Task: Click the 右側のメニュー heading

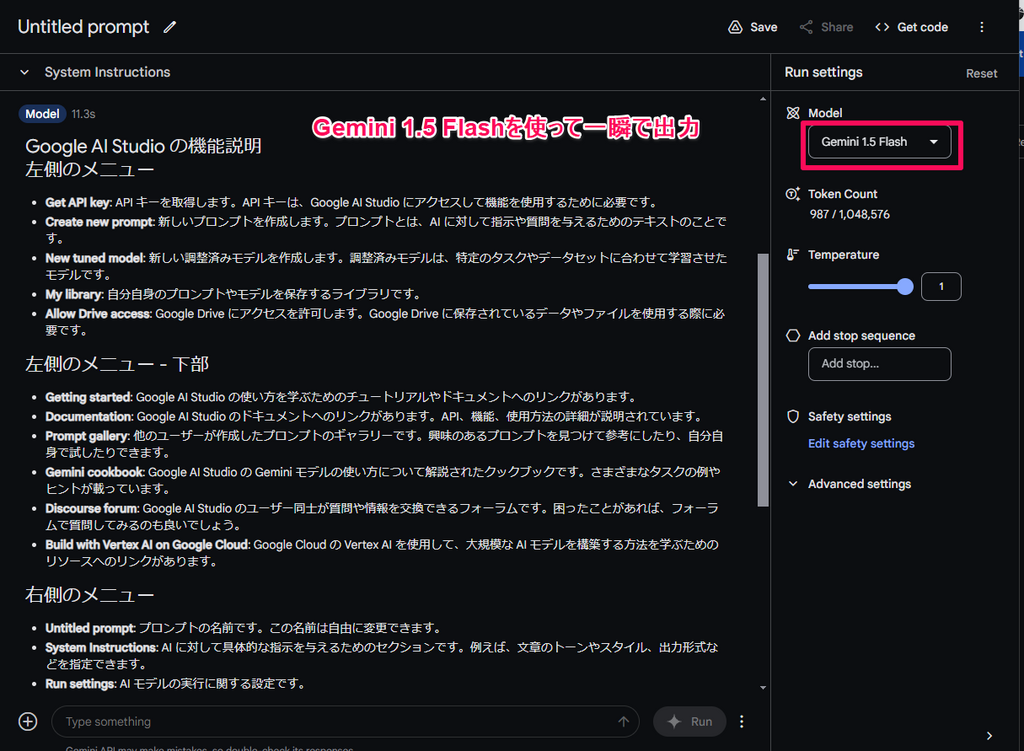Action: click(x=89, y=595)
